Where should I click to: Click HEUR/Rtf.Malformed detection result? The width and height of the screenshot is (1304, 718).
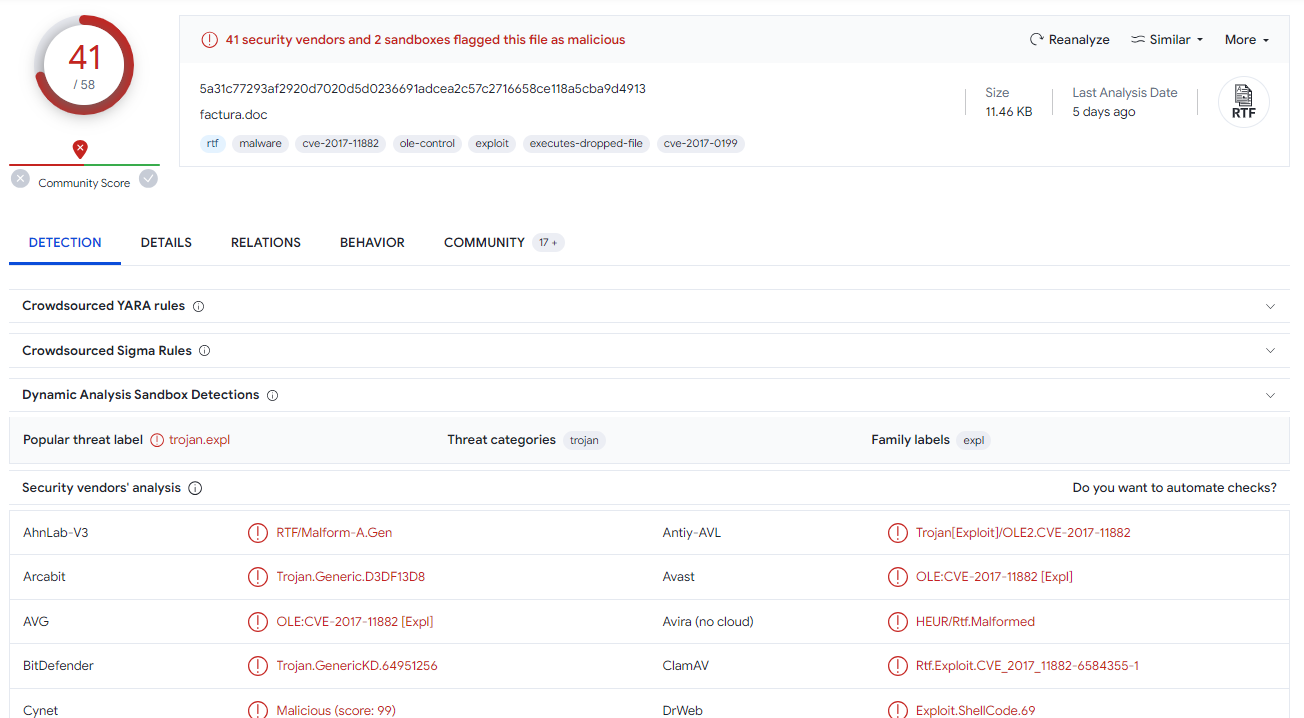click(975, 622)
